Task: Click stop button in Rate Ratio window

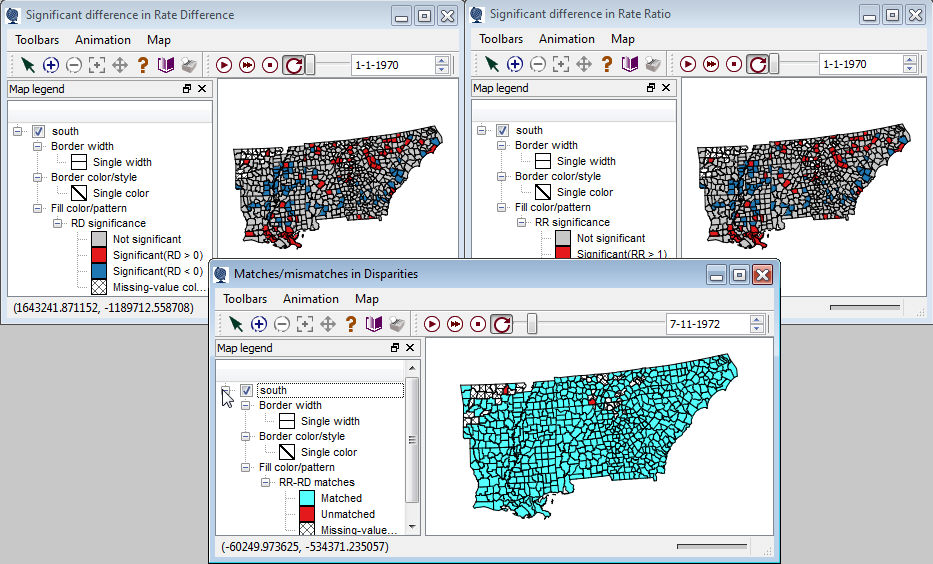Action: [x=734, y=64]
